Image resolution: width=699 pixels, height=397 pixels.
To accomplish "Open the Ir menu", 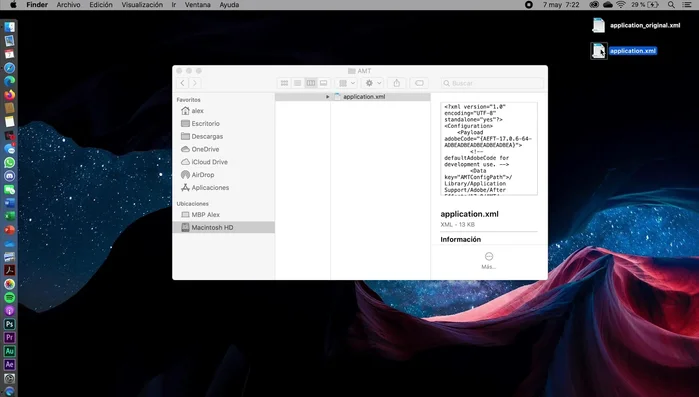I will coord(174,5).
